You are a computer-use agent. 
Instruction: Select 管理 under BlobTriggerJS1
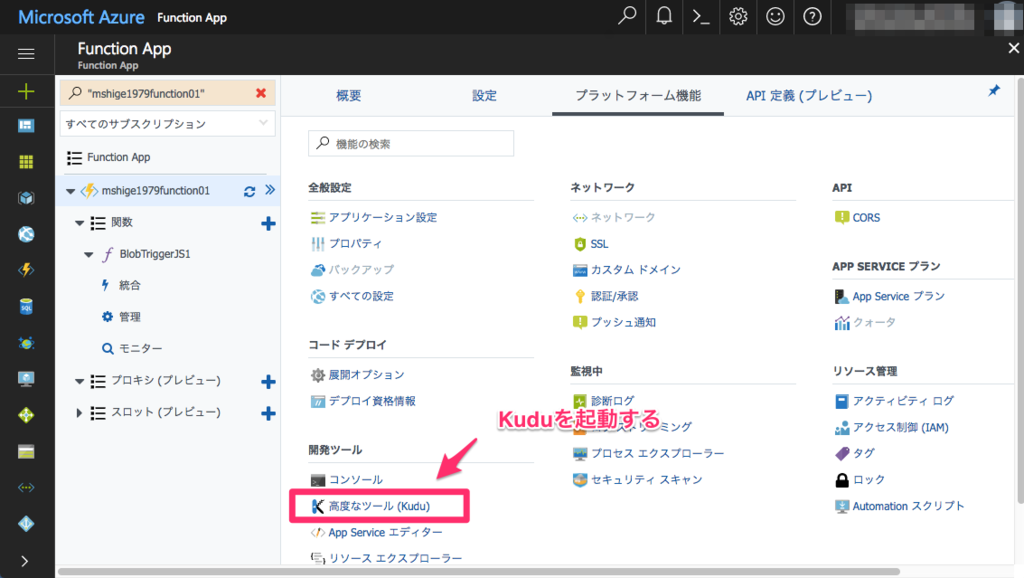coord(130,317)
